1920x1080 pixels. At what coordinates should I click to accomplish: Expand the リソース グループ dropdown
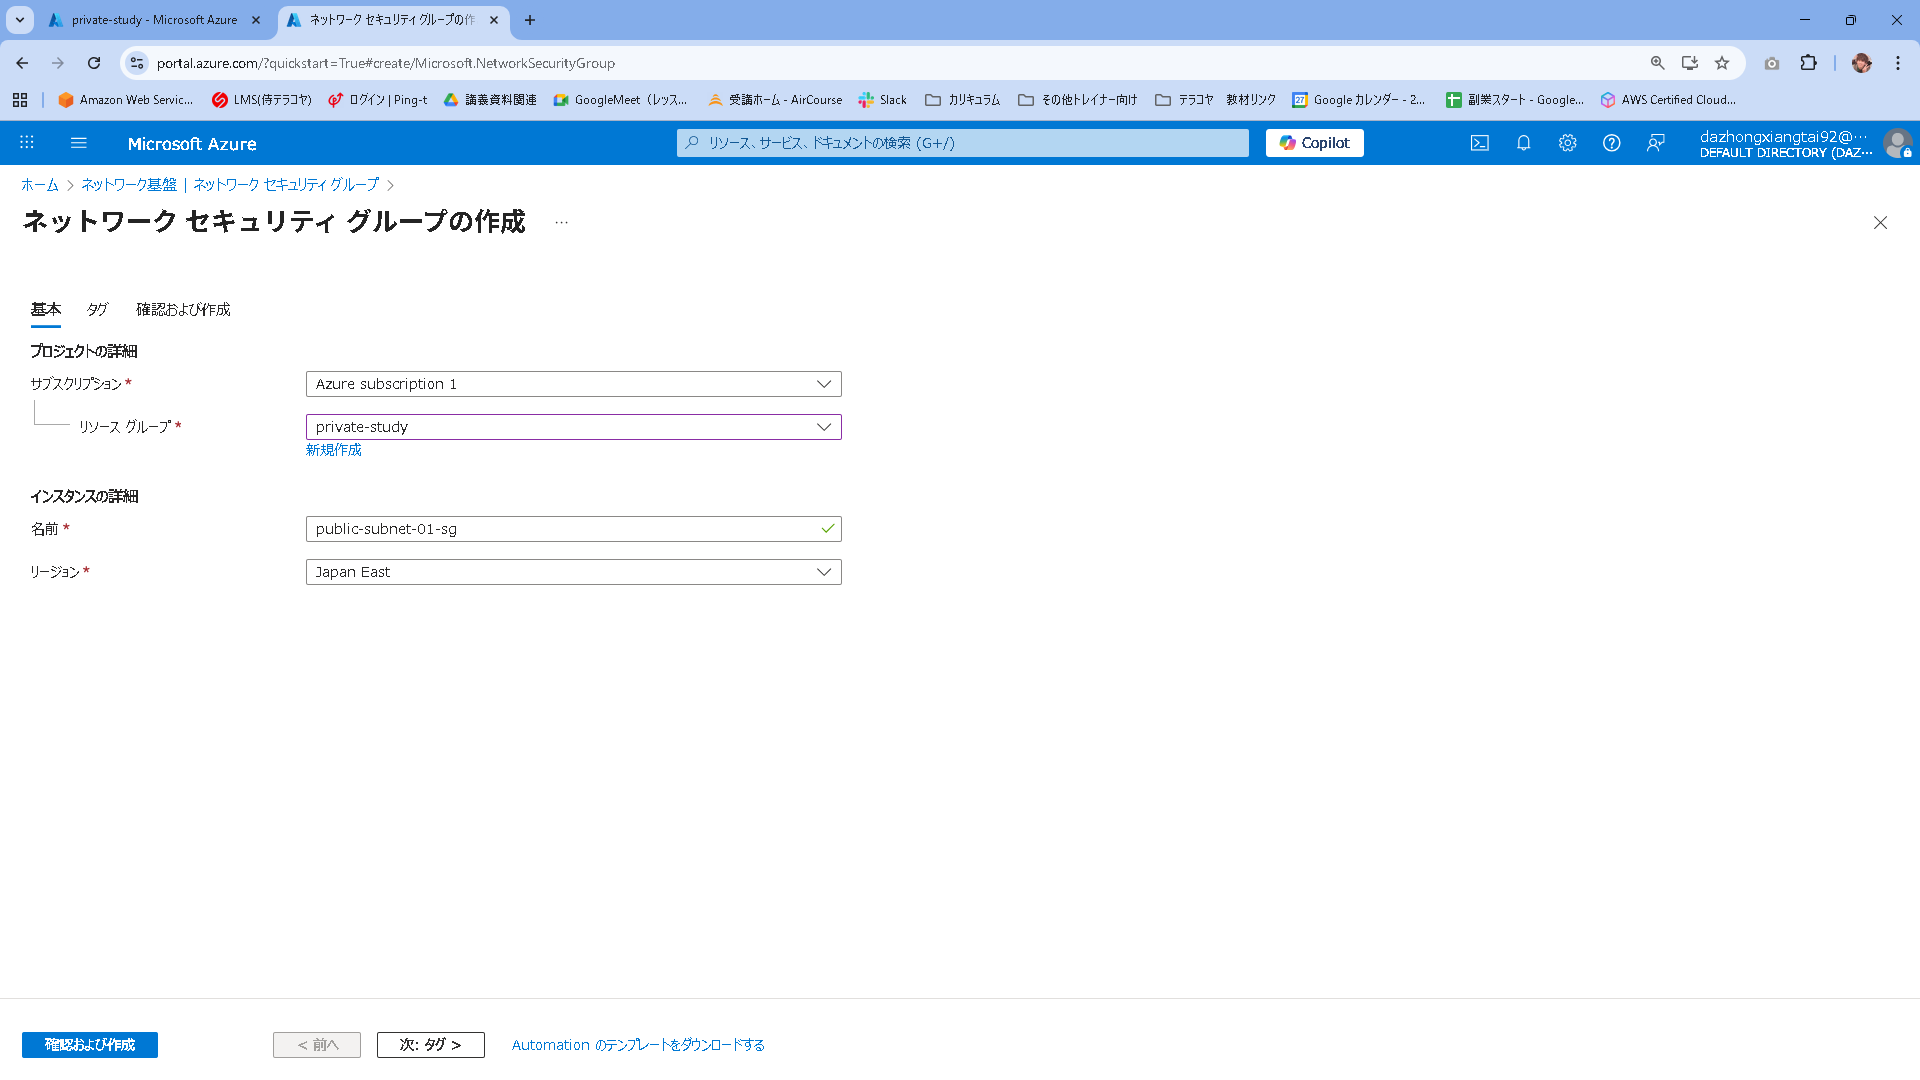573,427
